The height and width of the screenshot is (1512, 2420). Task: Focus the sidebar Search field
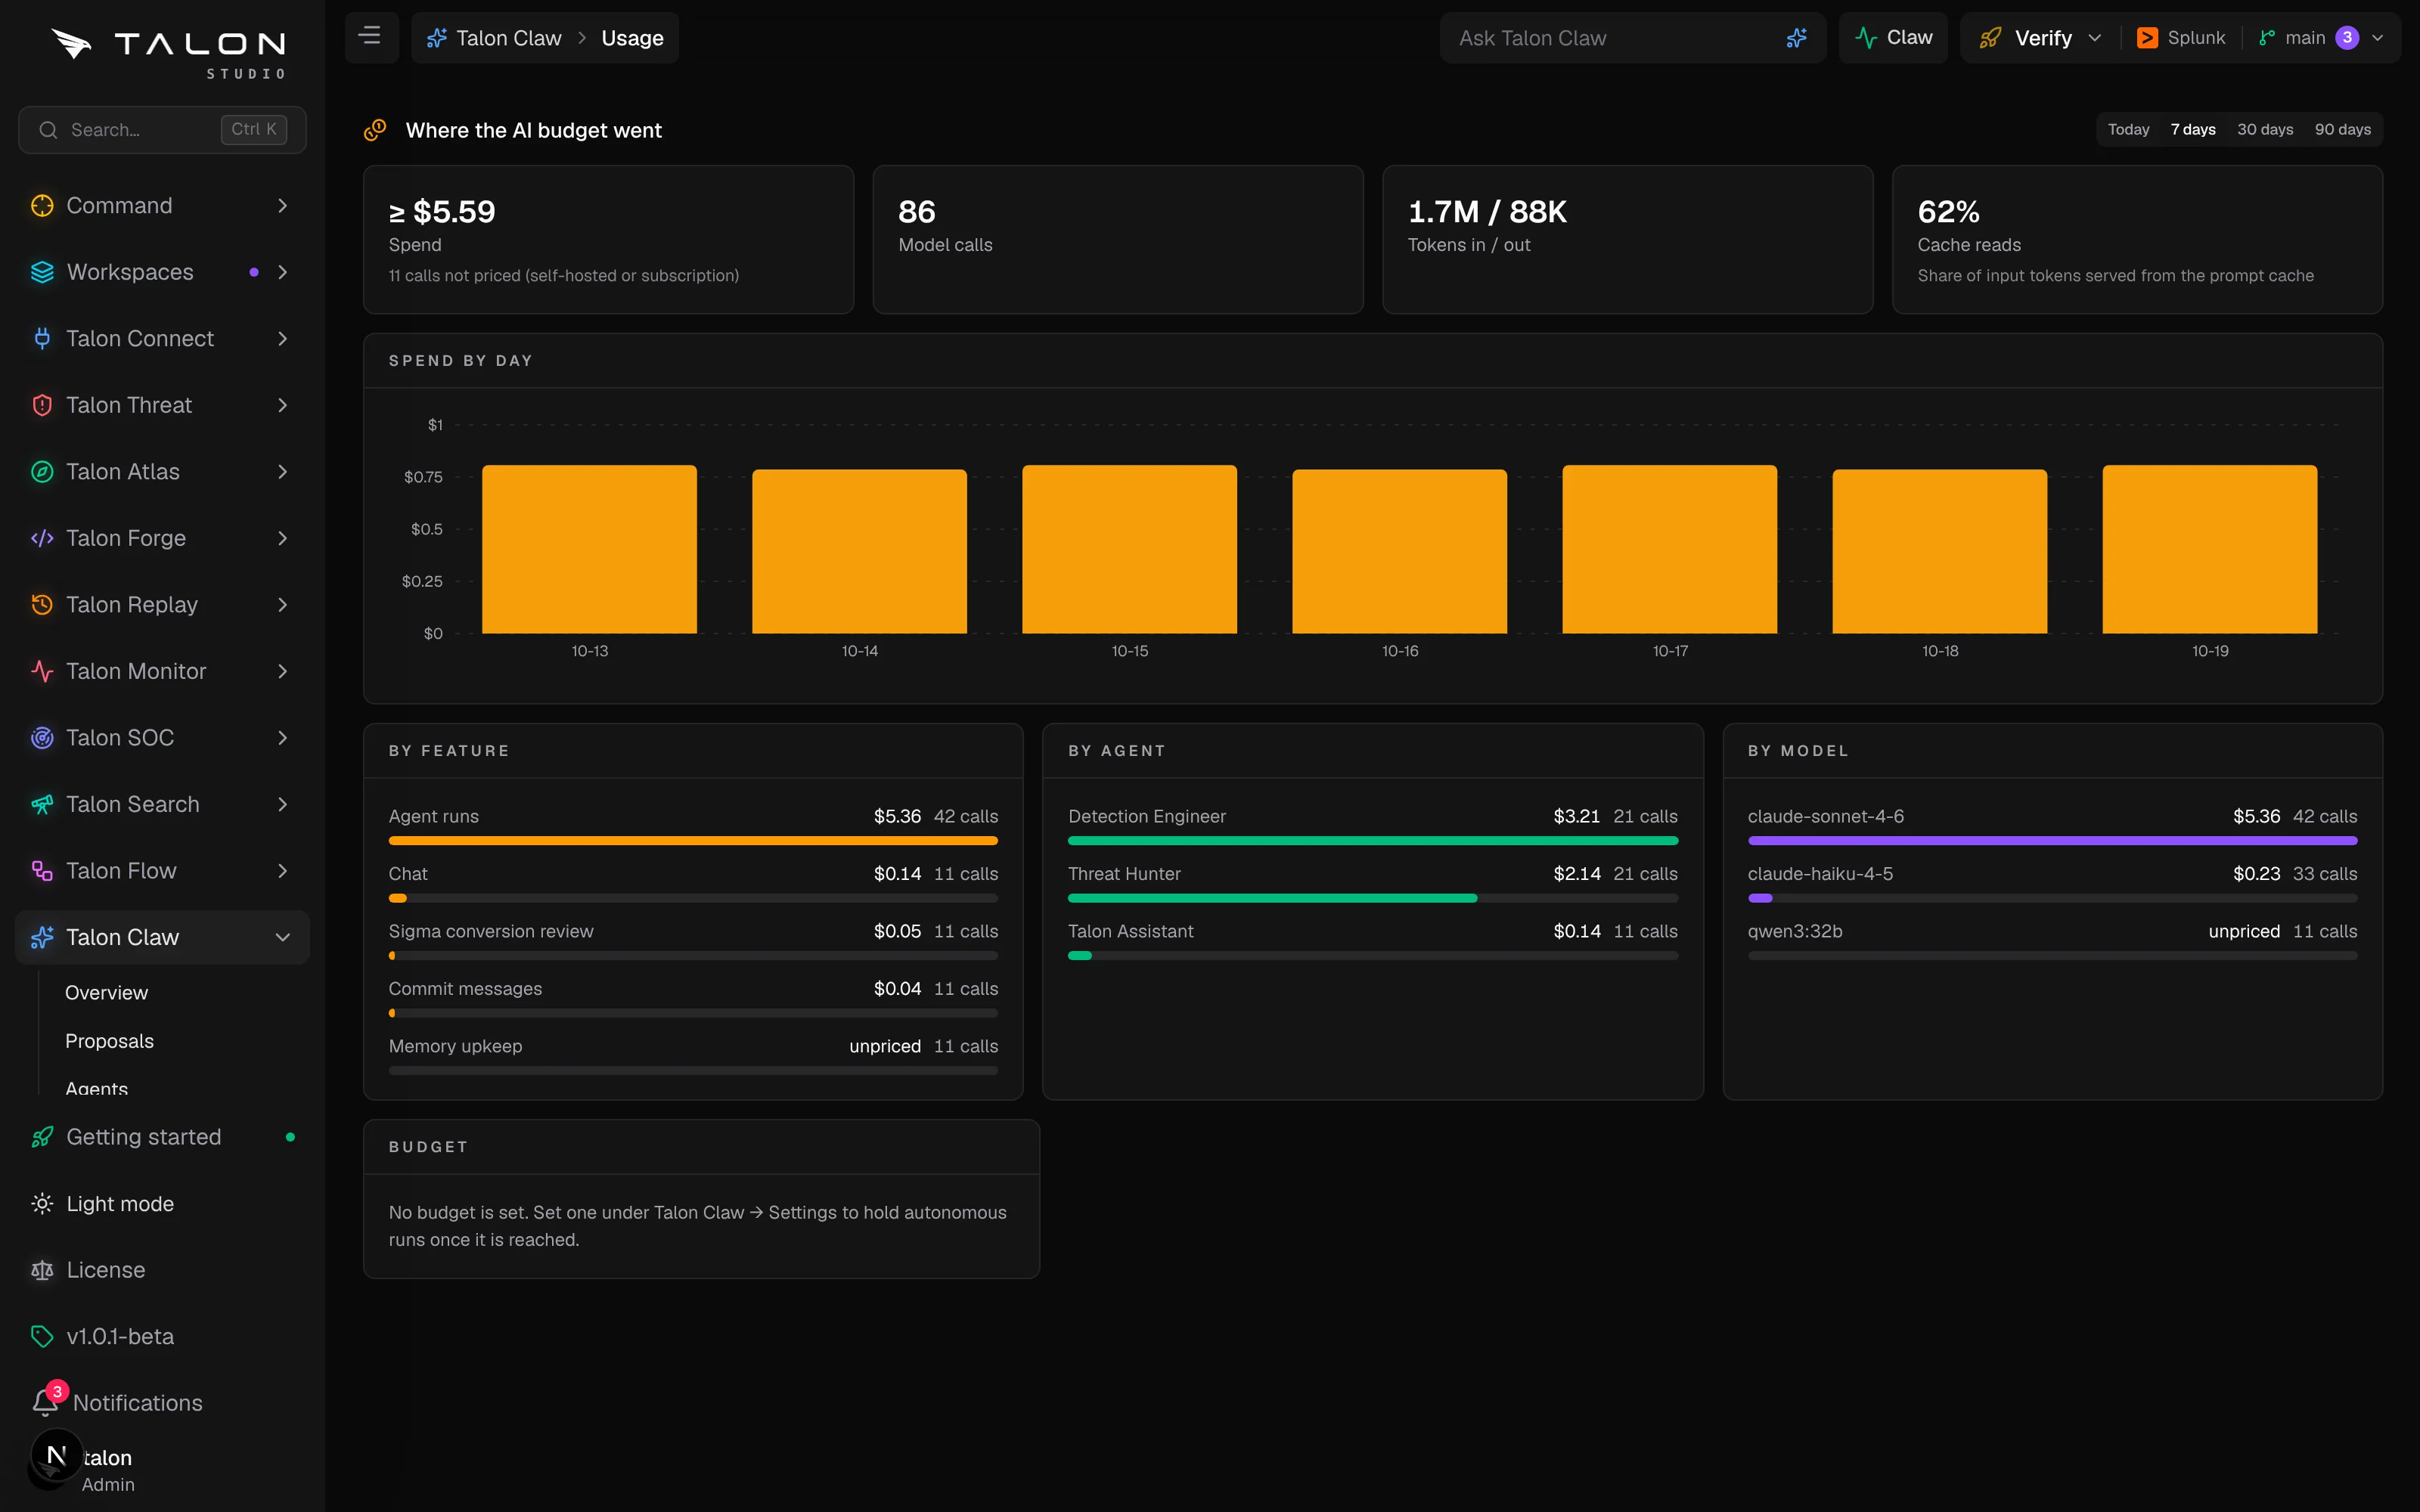point(162,130)
